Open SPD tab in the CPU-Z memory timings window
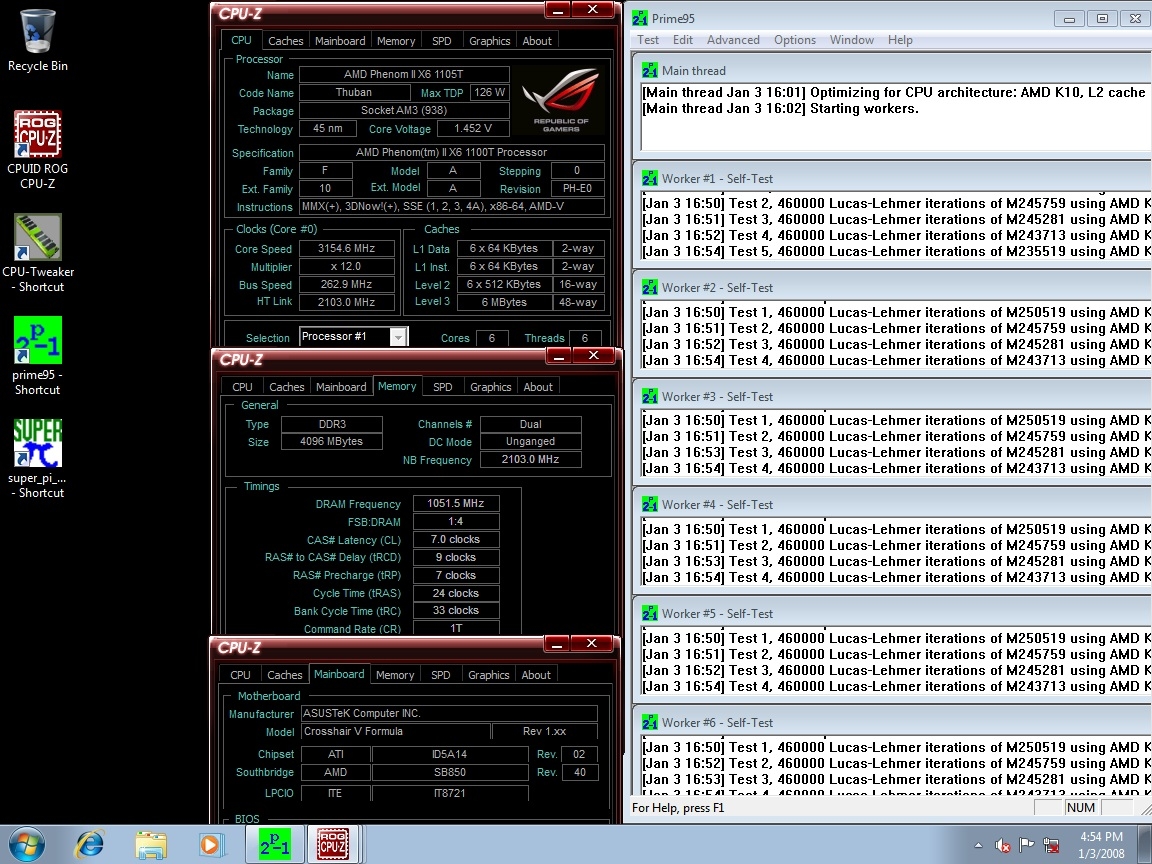The height and width of the screenshot is (864, 1152). pyautogui.click(x=442, y=387)
